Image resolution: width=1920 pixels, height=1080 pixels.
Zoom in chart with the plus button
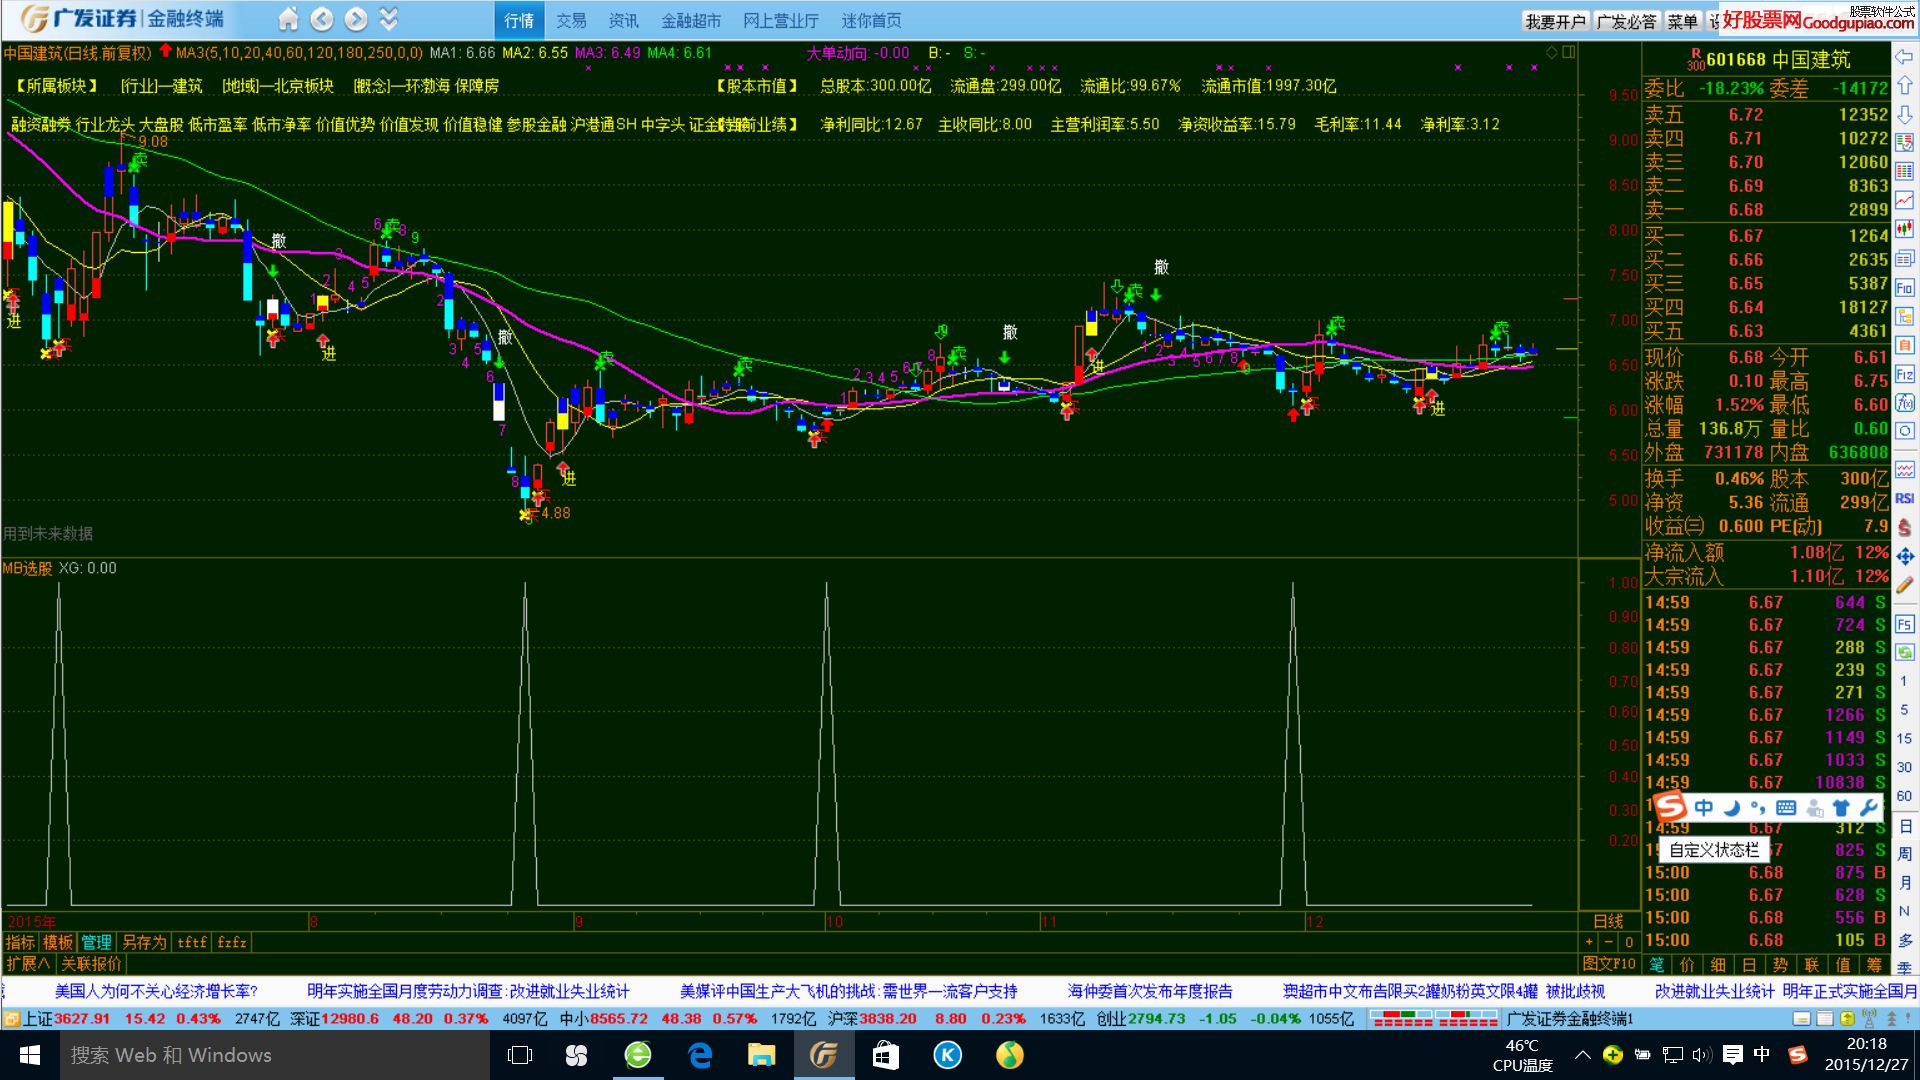click(1589, 942)
